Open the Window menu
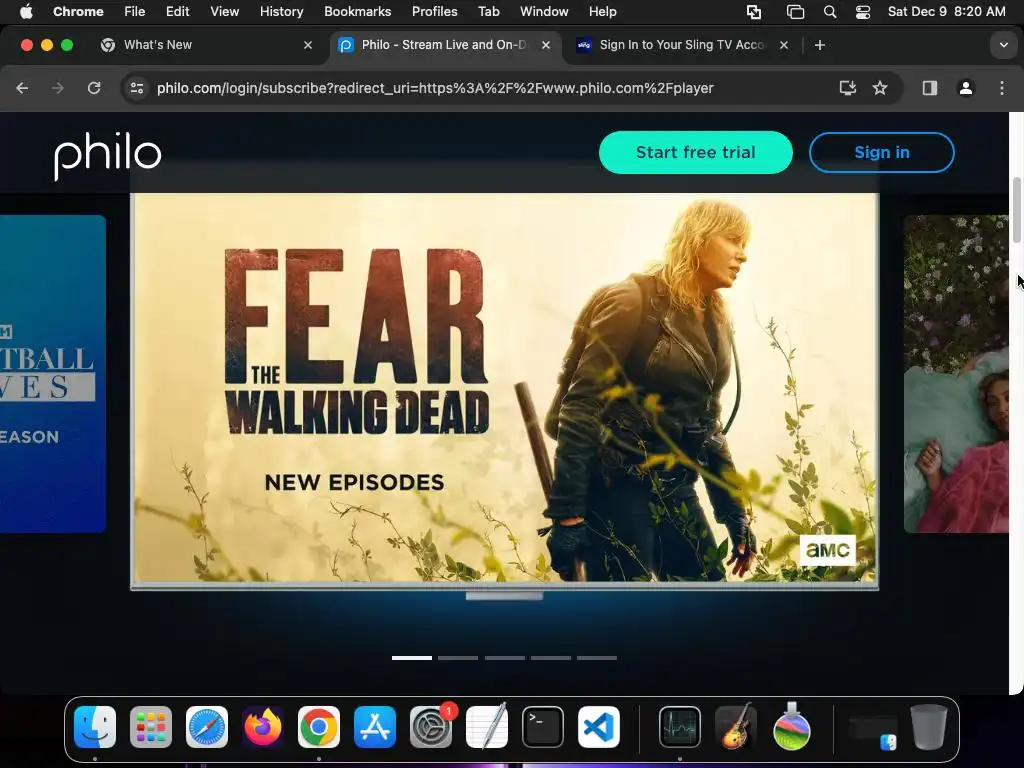The height and width of the screenshot is (768, 1024). pos(544,12)
